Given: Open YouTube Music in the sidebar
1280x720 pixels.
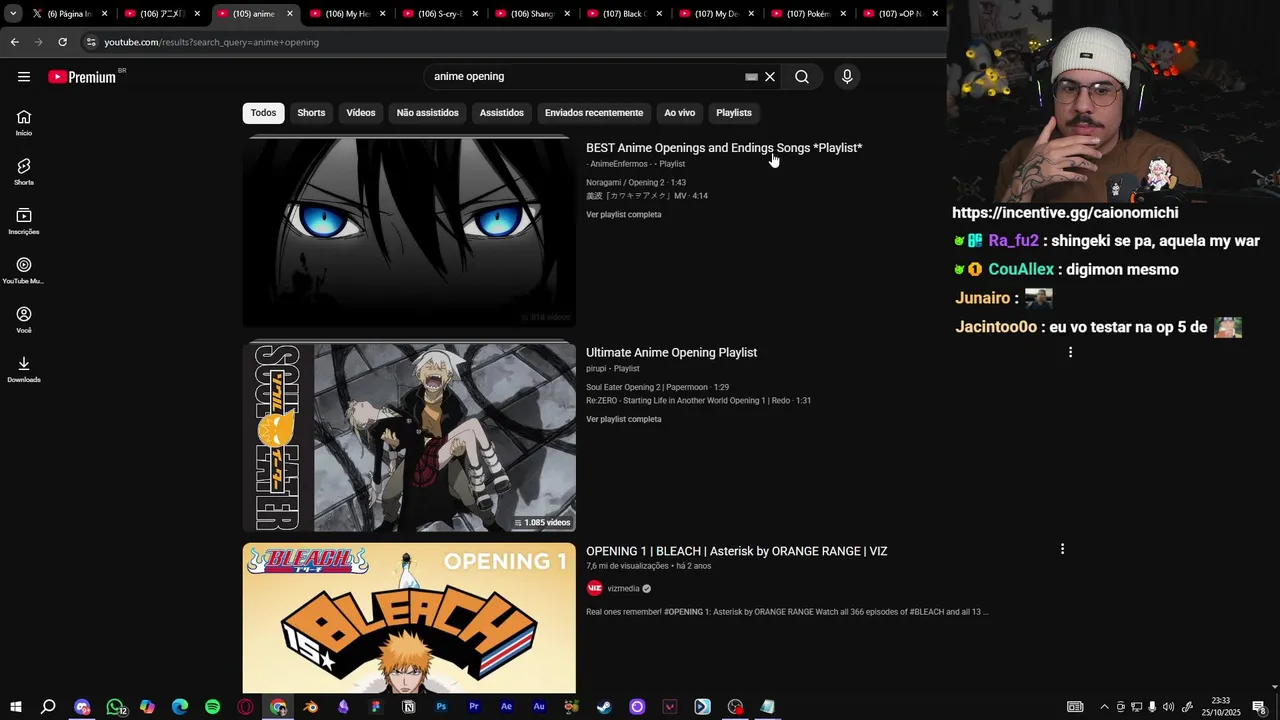Looking at the screenshot, I should coord(24,271).
